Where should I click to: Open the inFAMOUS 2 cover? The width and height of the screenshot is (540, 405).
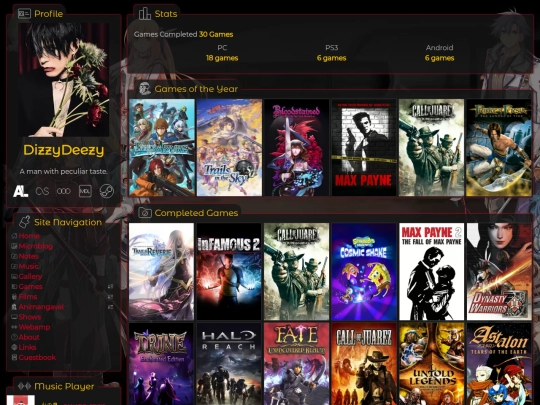[x=229, y=271]
